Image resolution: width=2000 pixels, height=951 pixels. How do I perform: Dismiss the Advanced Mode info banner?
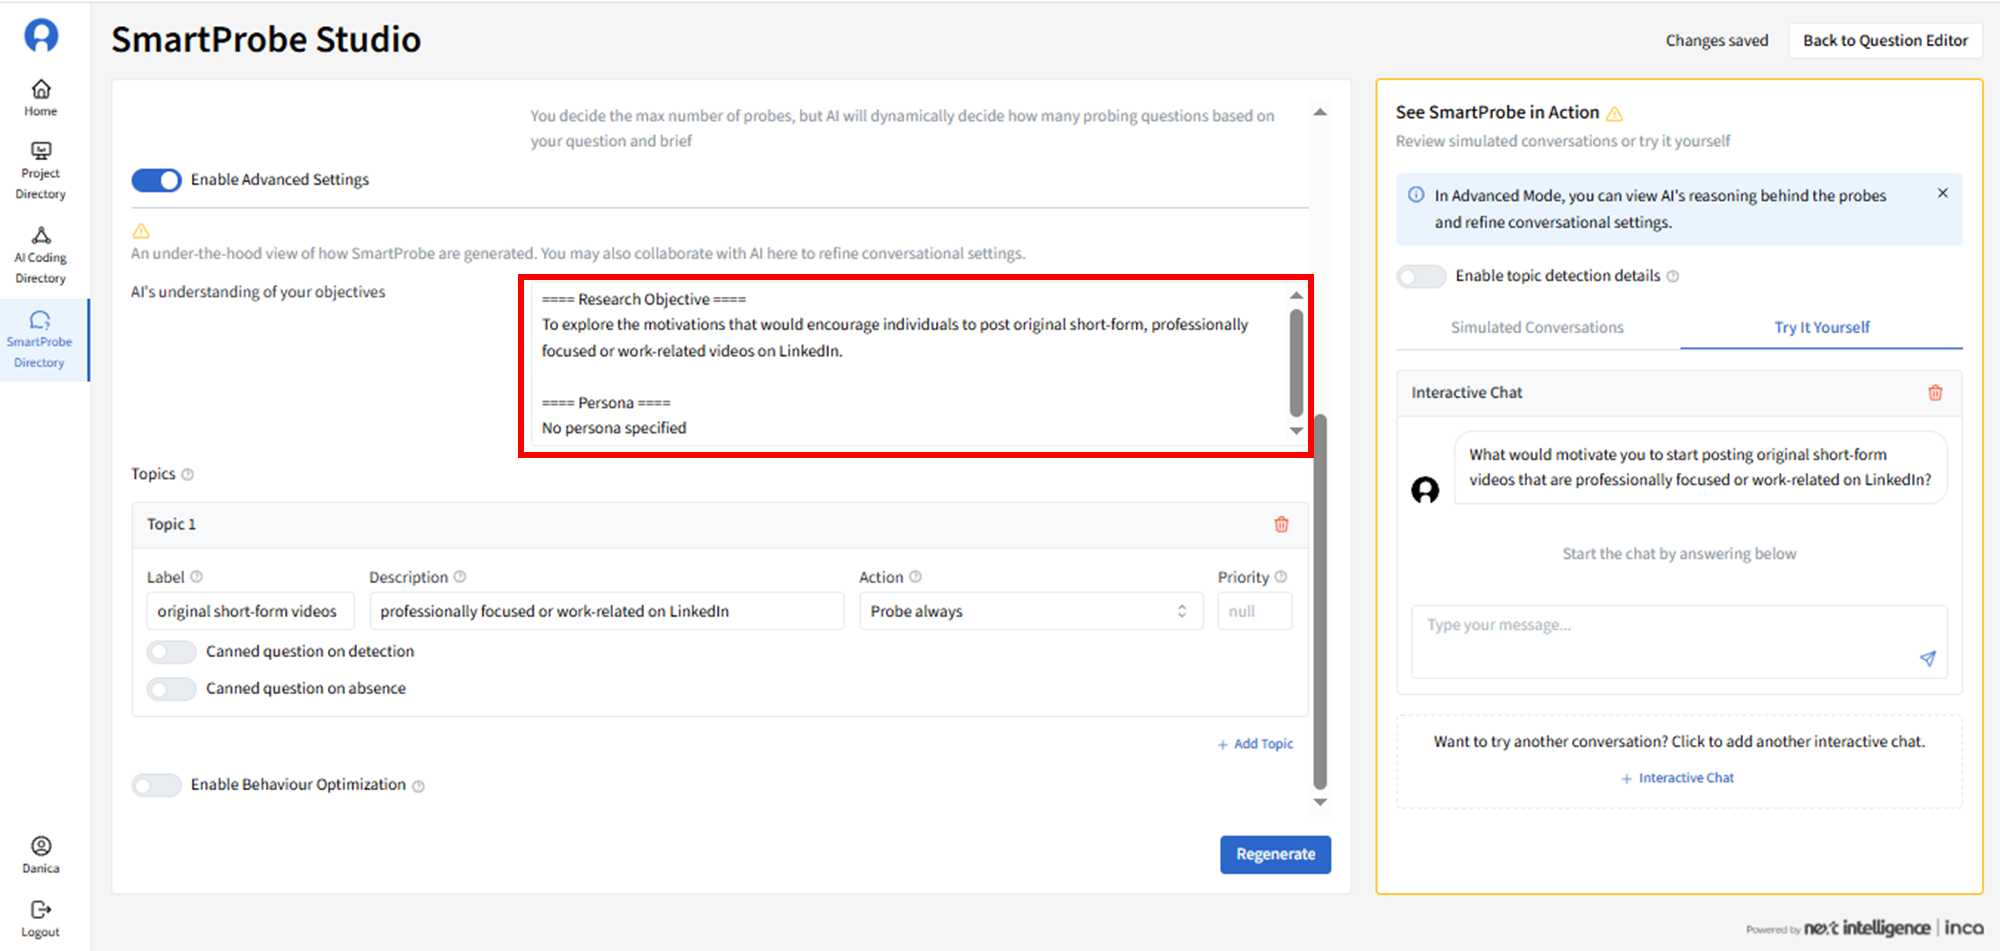click(1942, 193)
